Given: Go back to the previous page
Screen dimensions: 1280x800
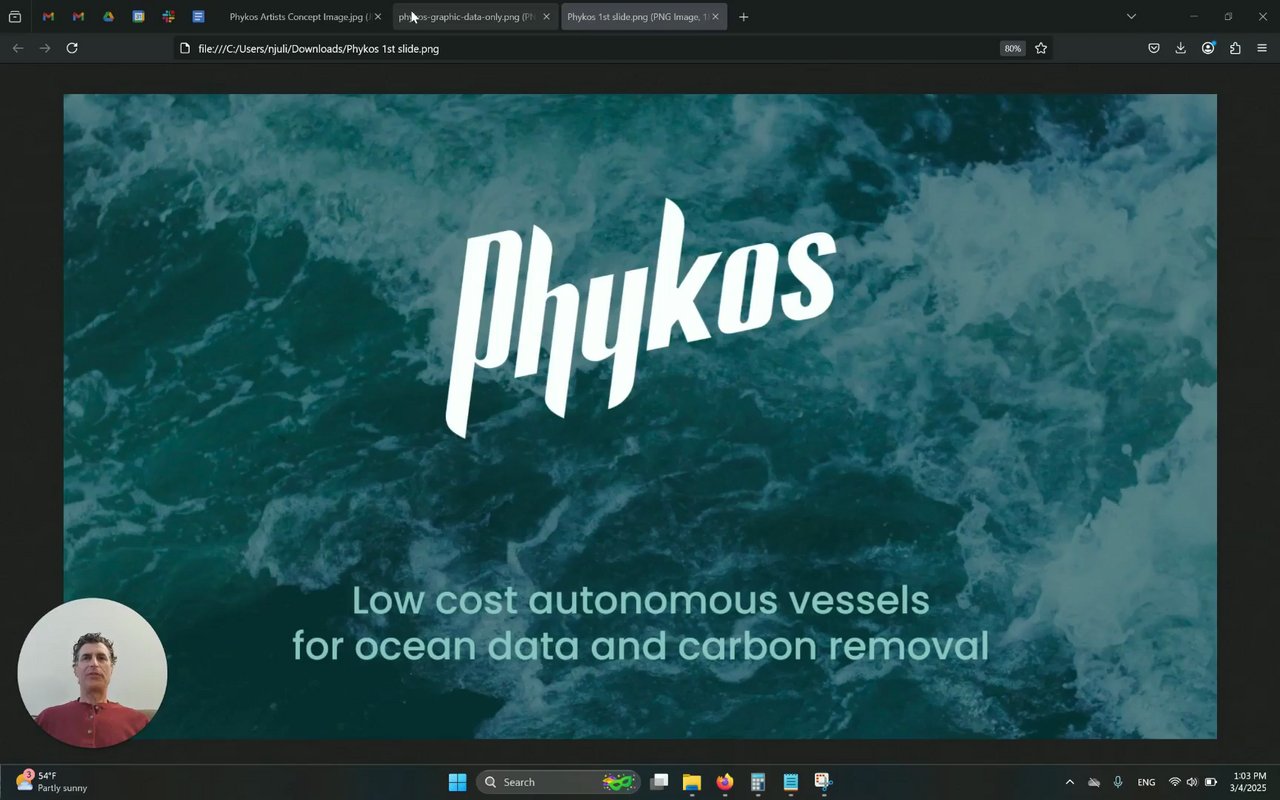Looking at the screenshot, I should coord(17,48).
